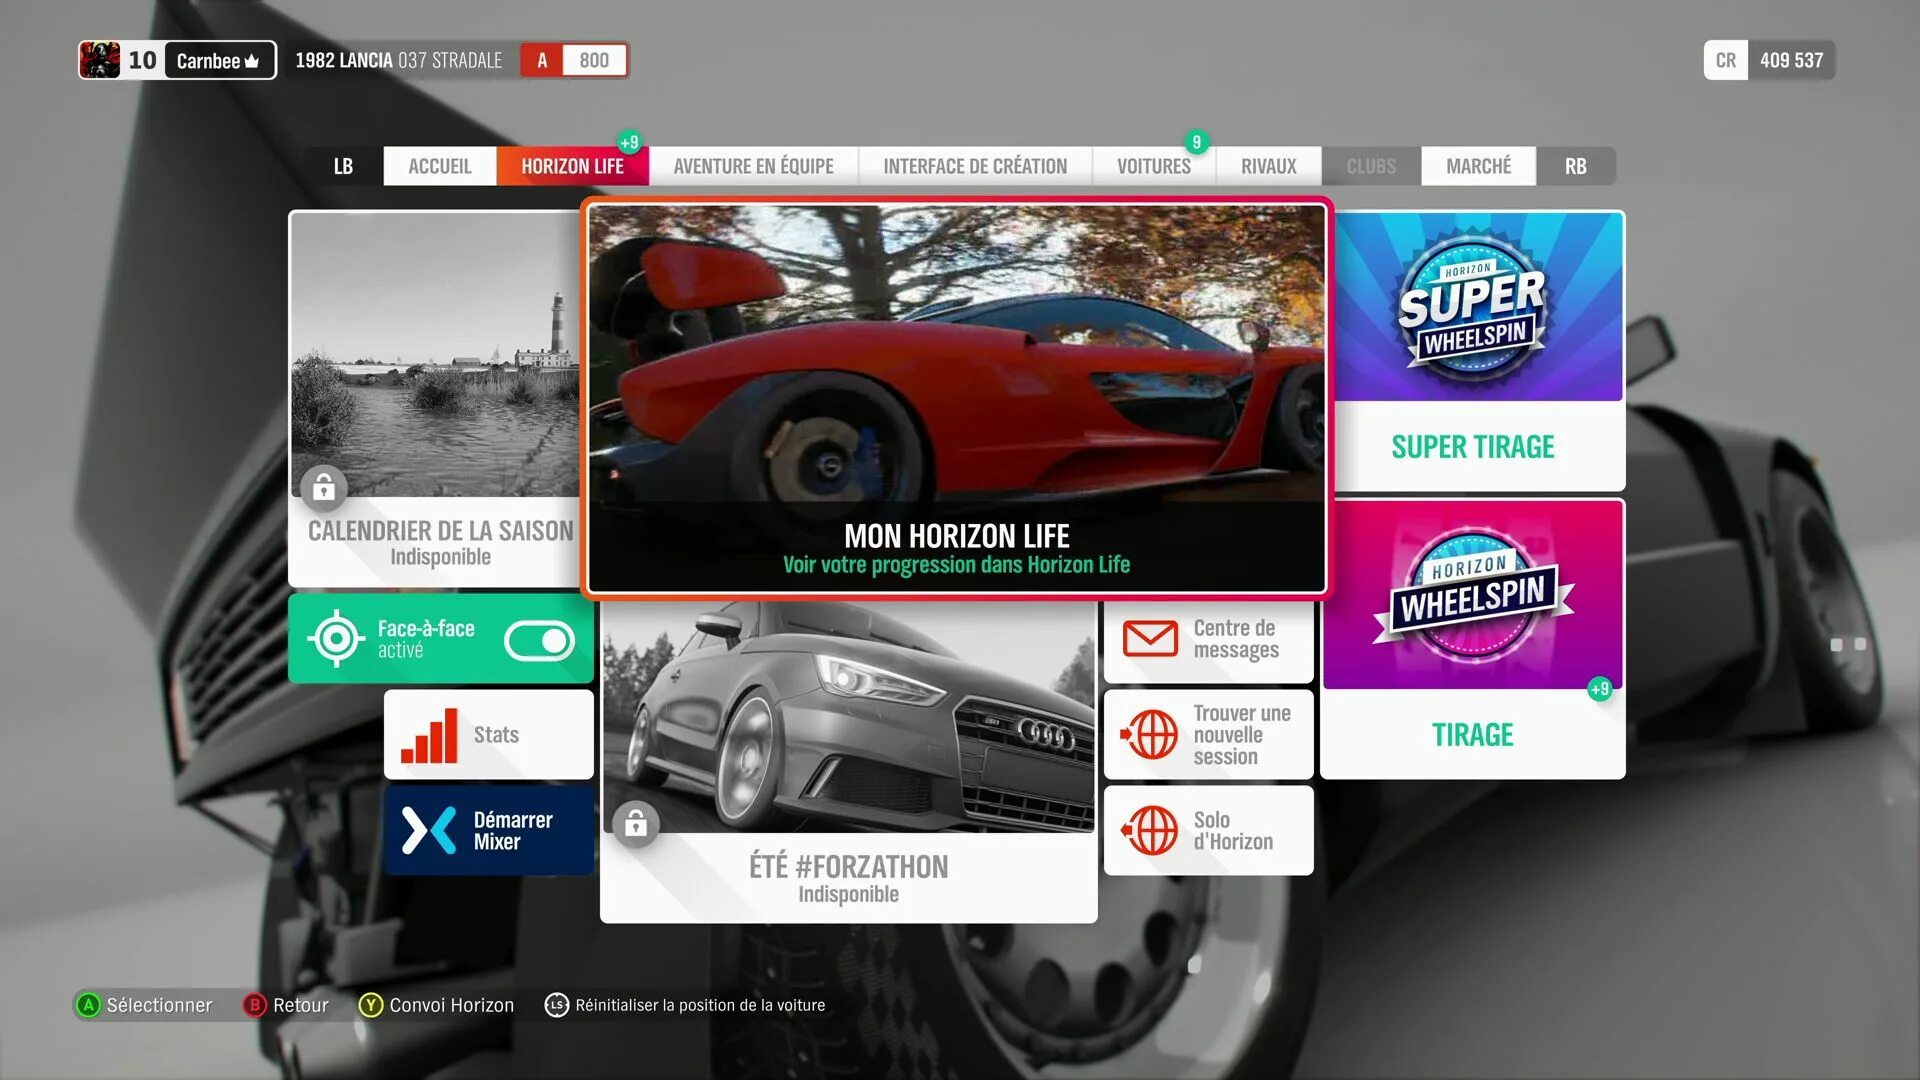Open the Mon Horizon Life tile
Screen dimensions: 1920x1080
957,399
